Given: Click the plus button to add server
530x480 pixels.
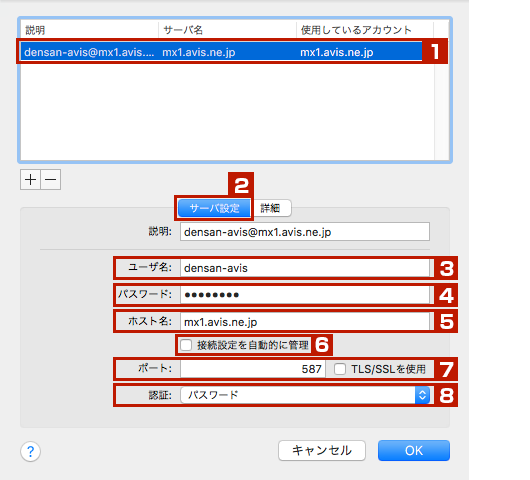Looking at the screenshot, I should tap(30, 179).
